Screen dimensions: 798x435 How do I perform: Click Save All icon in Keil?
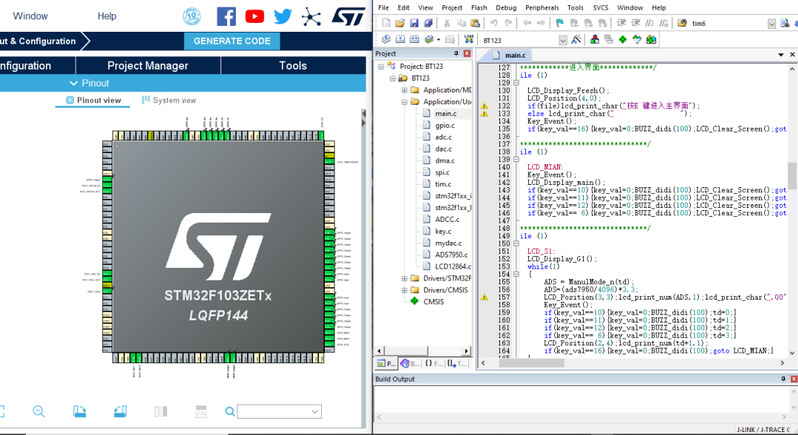pyautogui.click(x=428, y=23)
